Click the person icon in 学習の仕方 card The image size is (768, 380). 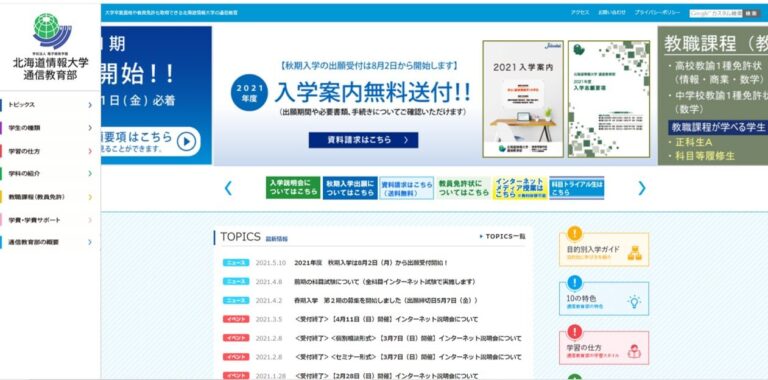click(634, 351)
